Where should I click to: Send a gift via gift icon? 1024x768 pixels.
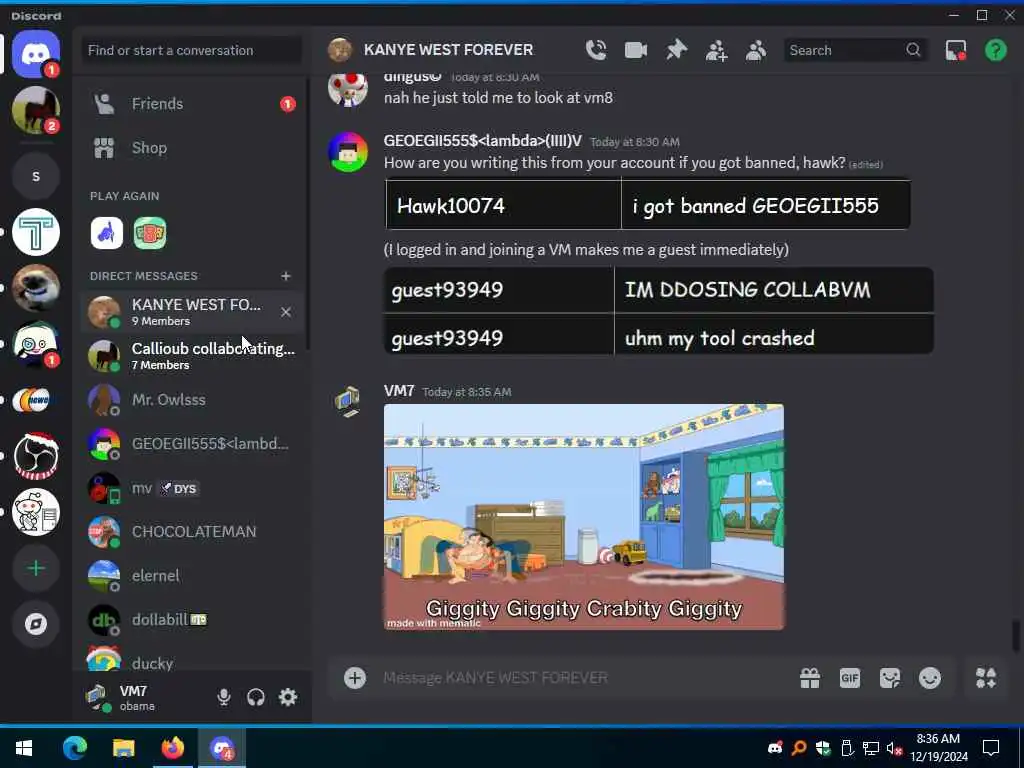point(810,678)
